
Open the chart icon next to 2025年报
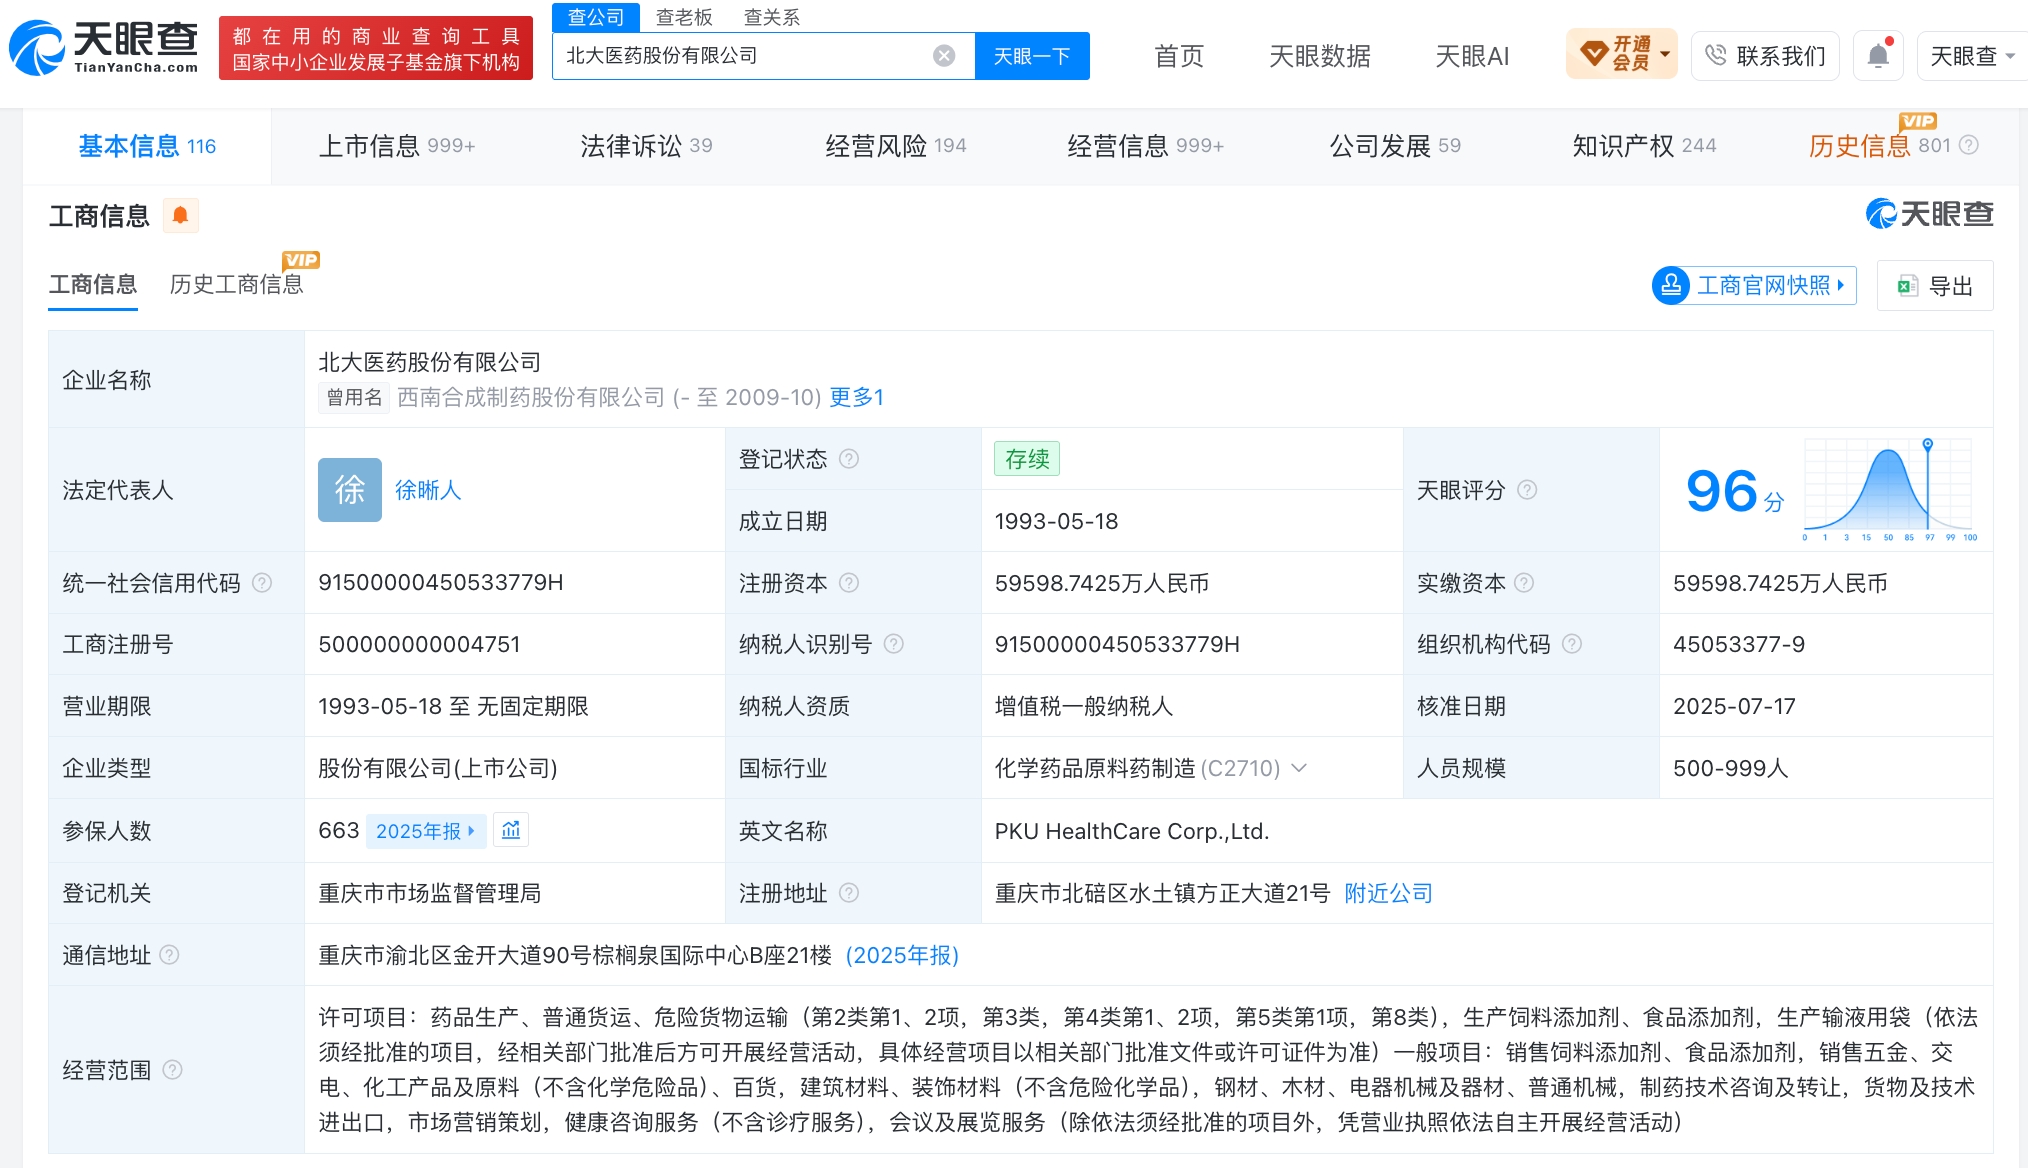click(511, 830)
